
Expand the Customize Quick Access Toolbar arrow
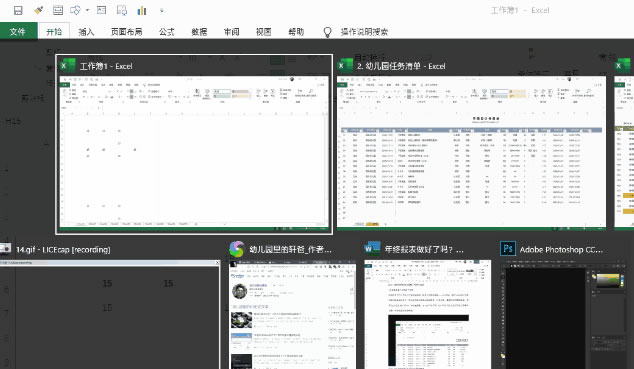162,11
